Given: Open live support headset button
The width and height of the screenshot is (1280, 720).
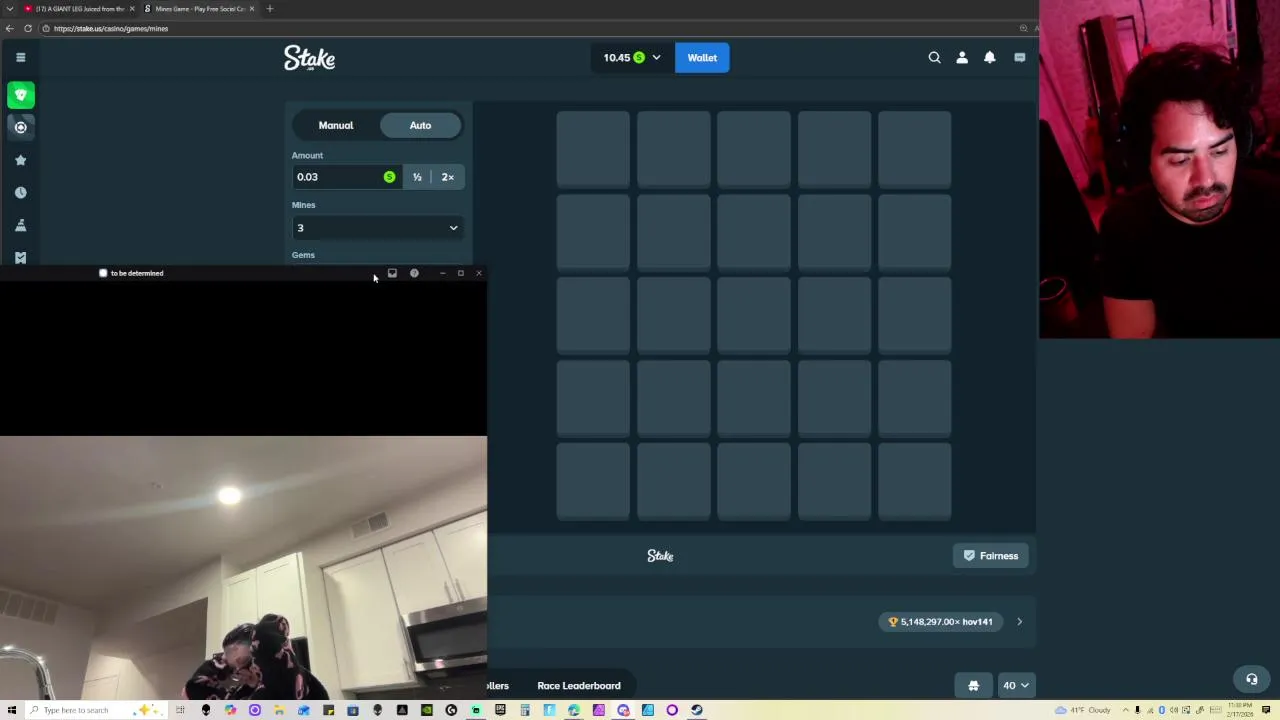Looking at the screenshot, I should point(1251,679).
